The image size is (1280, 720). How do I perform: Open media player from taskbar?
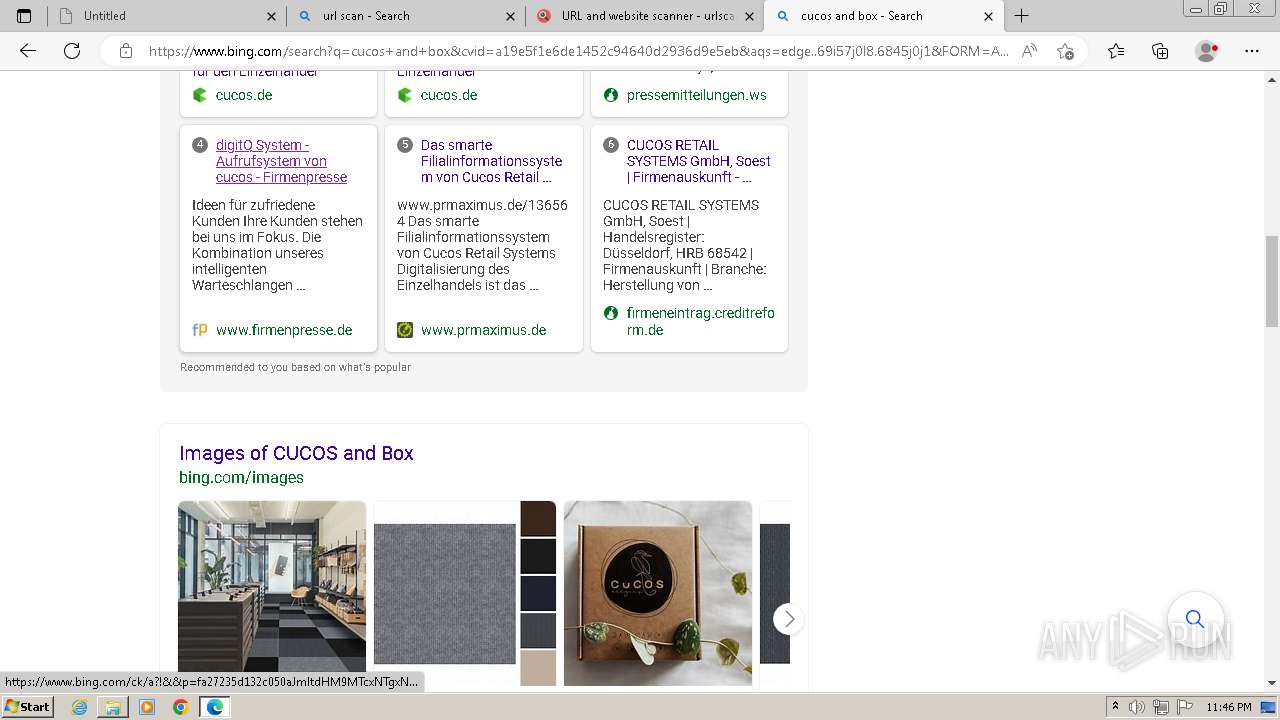click(x=147, y=707)
